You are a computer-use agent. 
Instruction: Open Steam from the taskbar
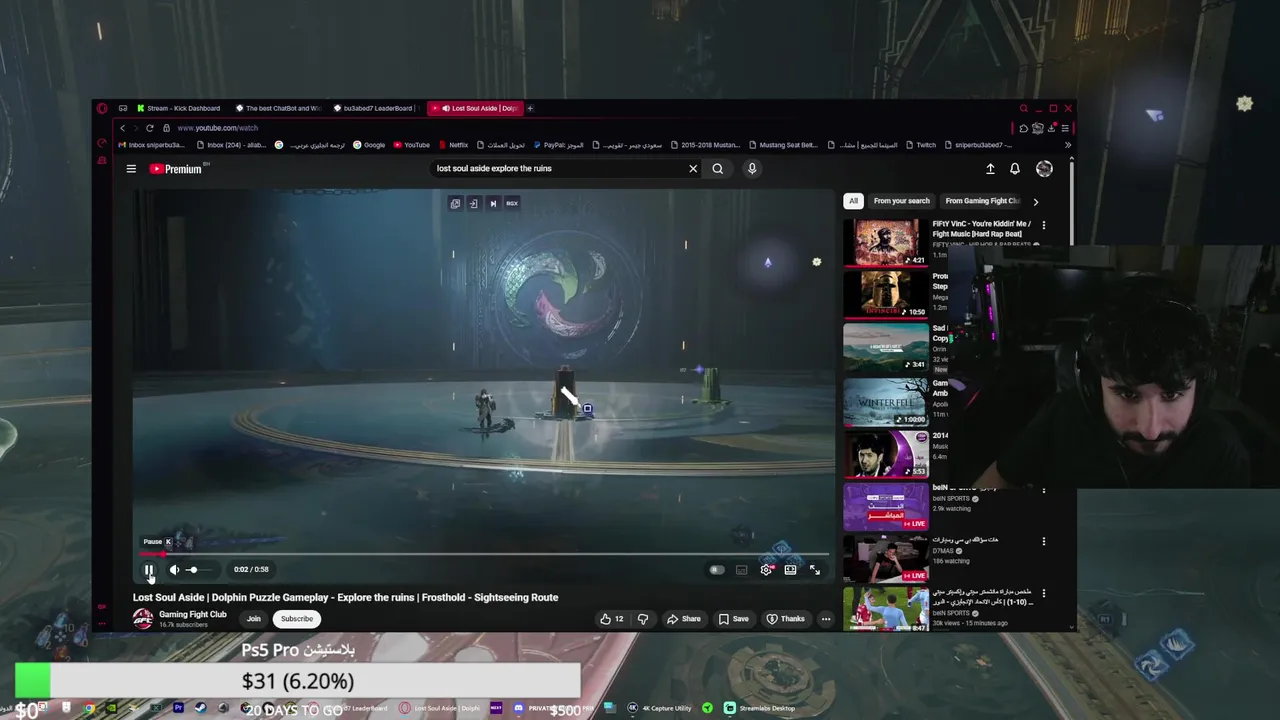point(200,708)
